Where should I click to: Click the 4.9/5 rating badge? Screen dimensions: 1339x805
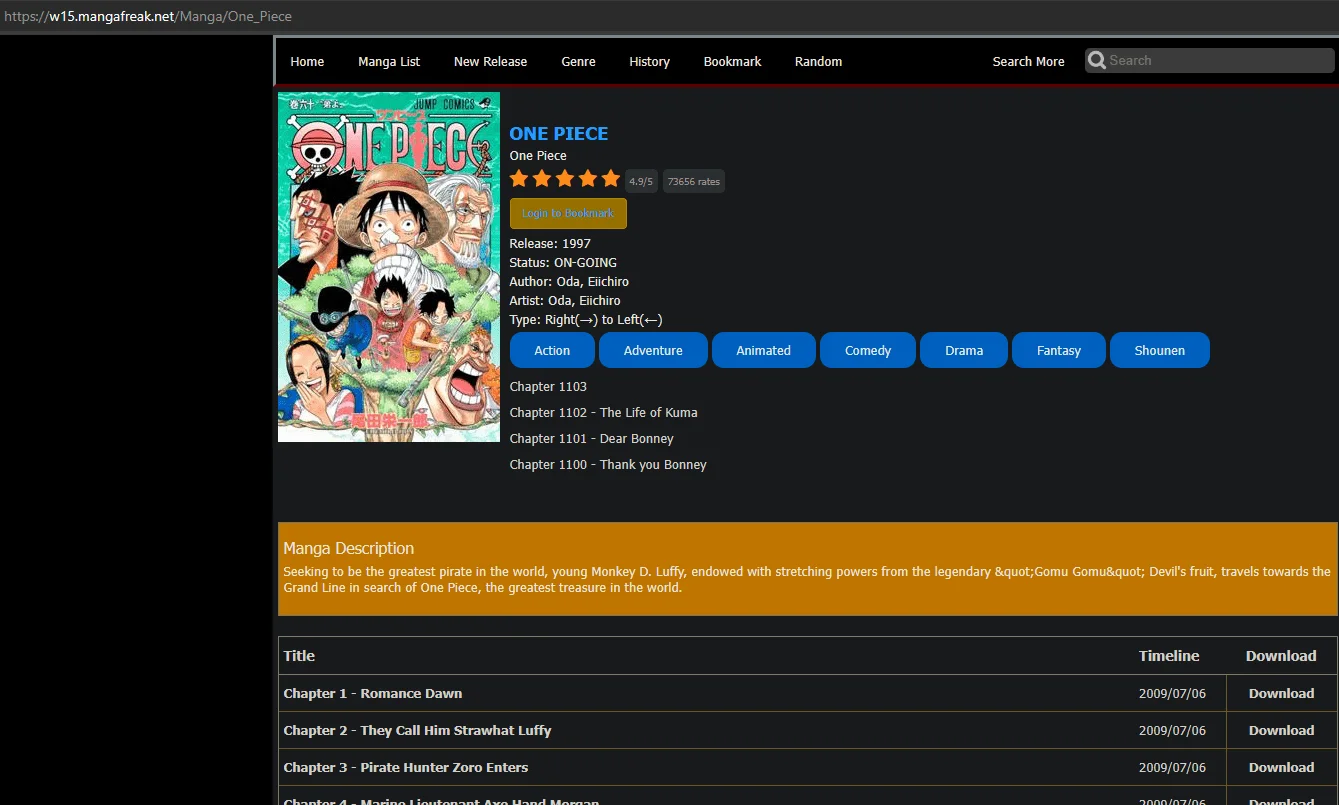click(x=641, y=181)
